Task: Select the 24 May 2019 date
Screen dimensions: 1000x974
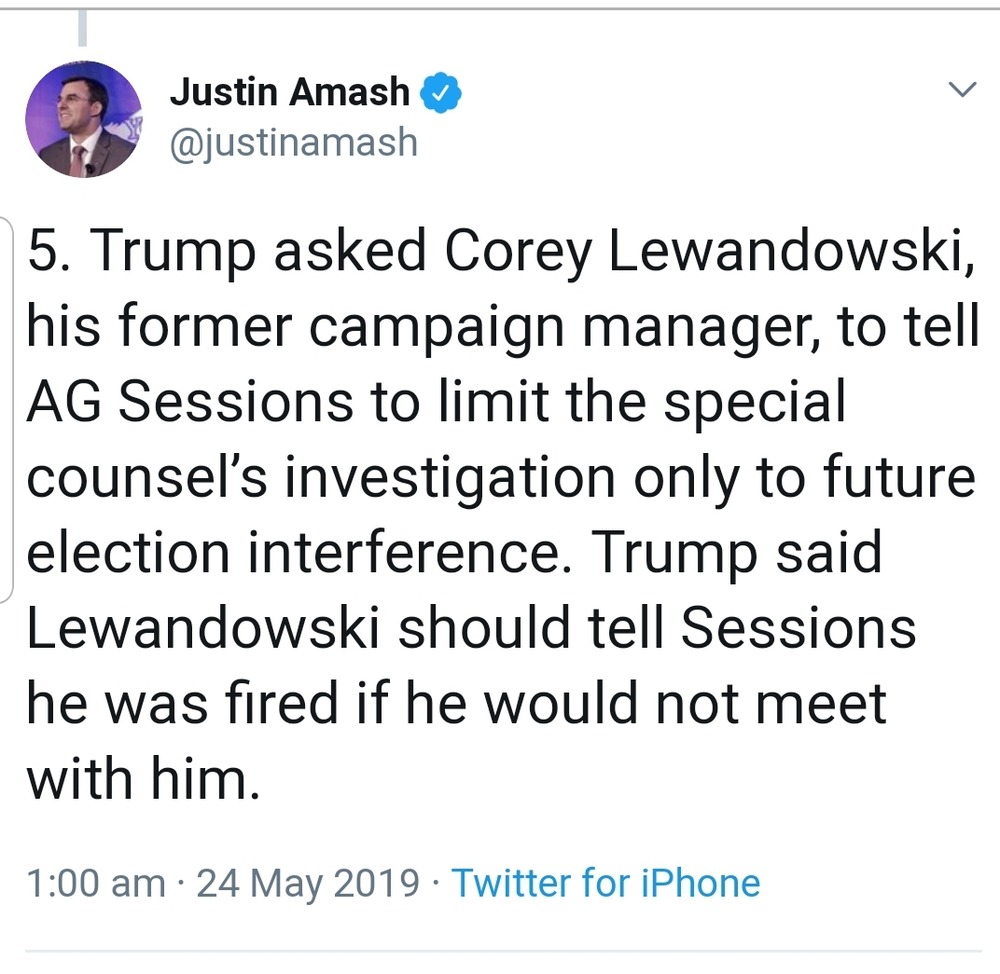Action: [x=308, y=883]
